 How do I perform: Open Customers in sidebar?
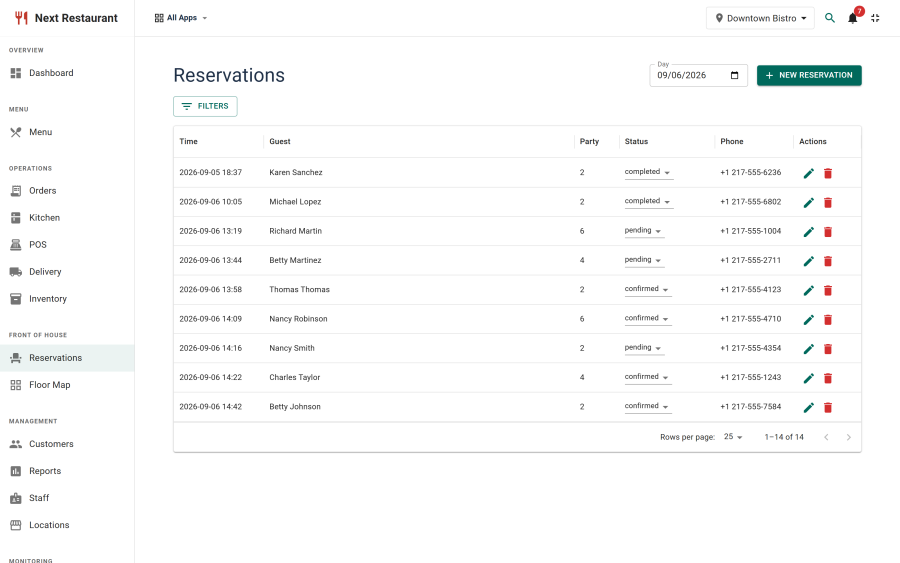click(67, 444)
